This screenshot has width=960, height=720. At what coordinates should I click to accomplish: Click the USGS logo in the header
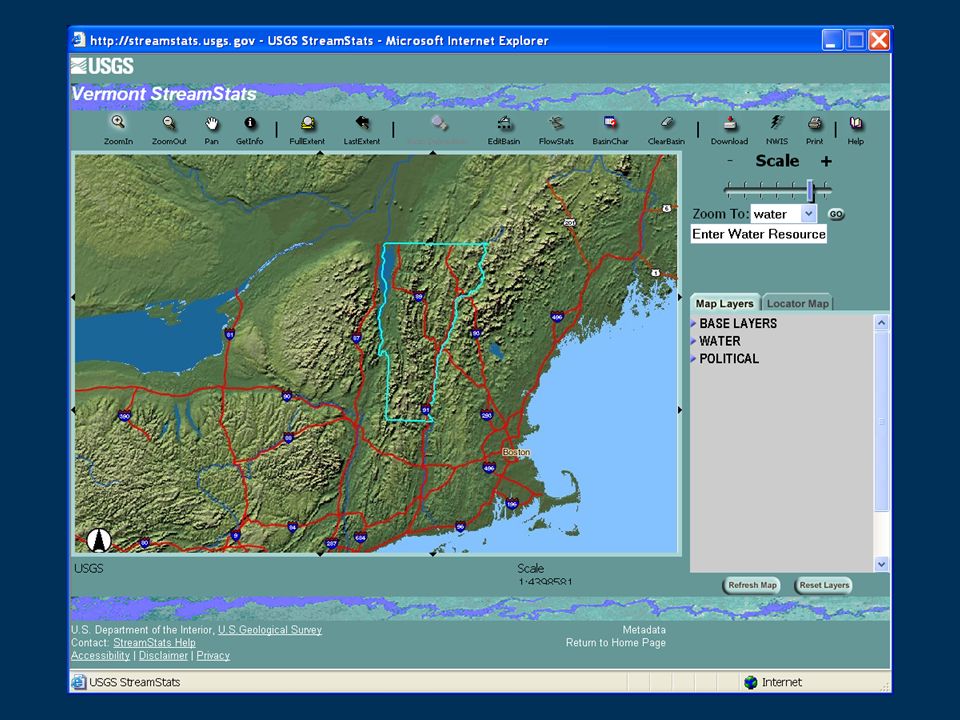pyautogui.click(x=102, y=66)
